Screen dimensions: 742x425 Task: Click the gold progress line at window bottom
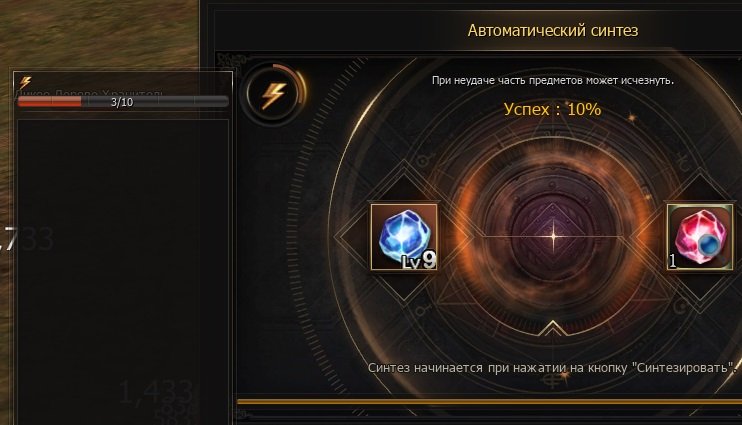pyautogui.click(x=489, y=402)
